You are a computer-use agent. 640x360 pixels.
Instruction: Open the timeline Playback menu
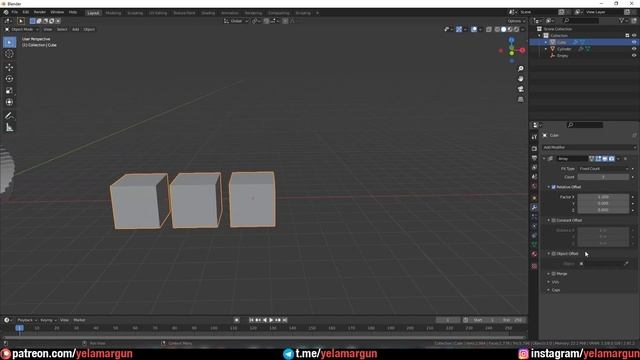tap(27, 320)
